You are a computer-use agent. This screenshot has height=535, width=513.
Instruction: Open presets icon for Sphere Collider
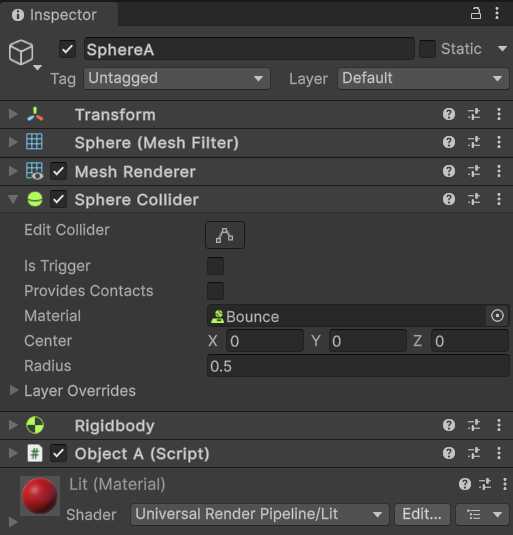(x=474, y=199)
